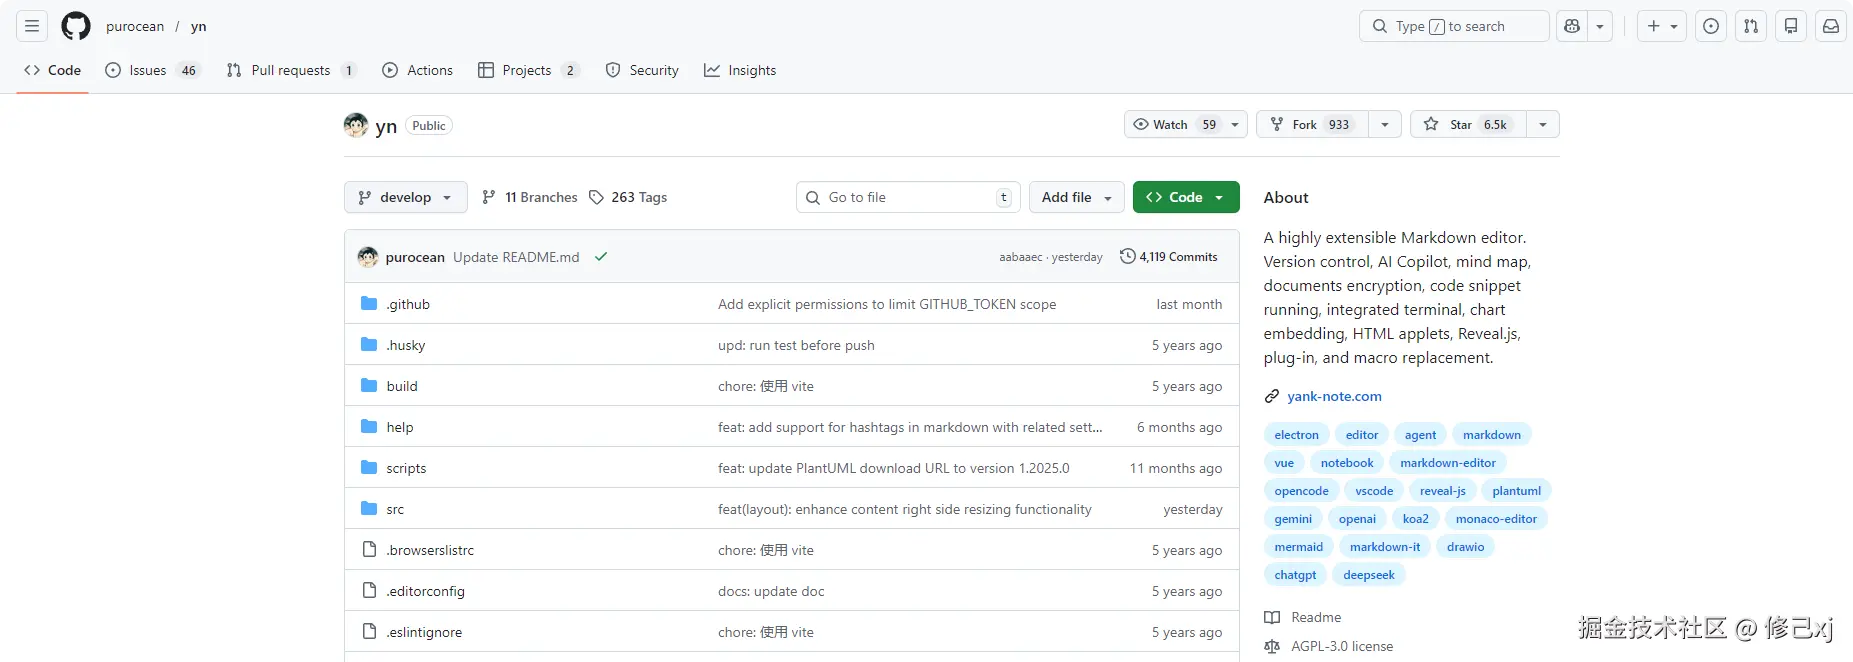Click the Go to file search field
This screenshot has width=1853, height=662.
[908, 197]
